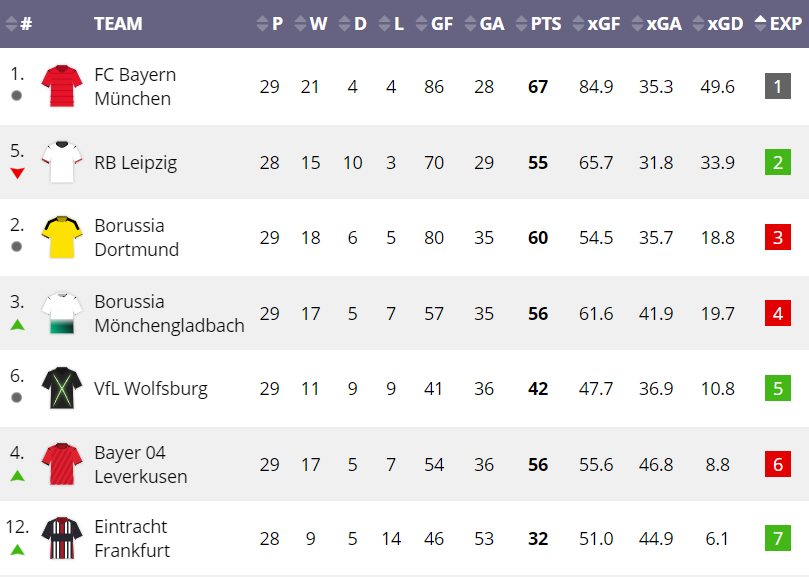Click RB Leipzig white jersey icon

[x=62, y=162]
